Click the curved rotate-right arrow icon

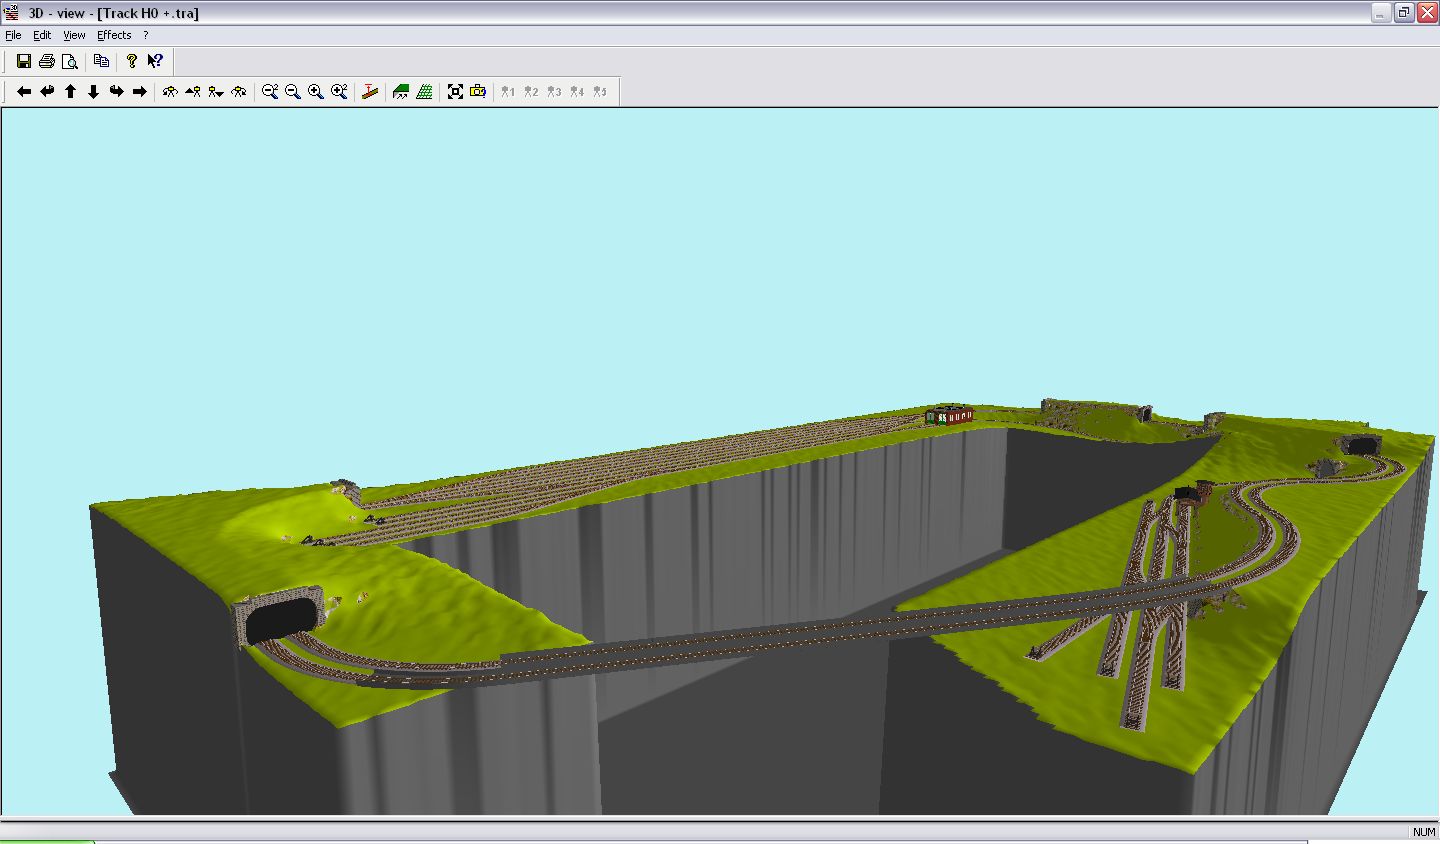116,92
